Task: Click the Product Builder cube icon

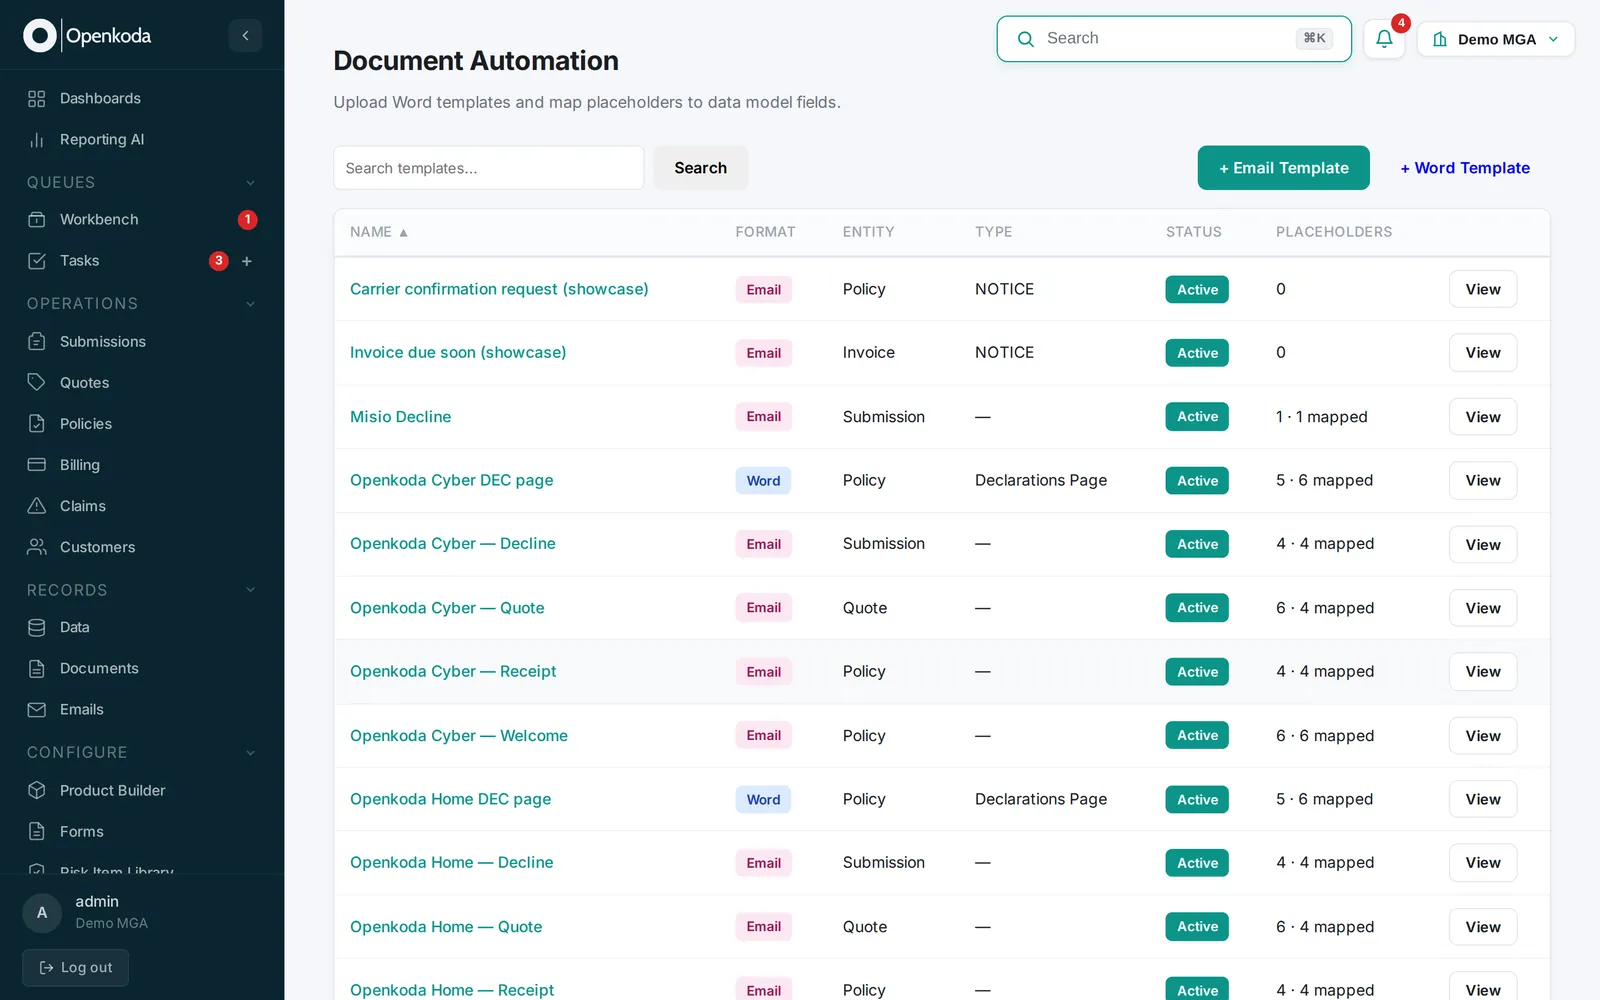Action: 37,790
